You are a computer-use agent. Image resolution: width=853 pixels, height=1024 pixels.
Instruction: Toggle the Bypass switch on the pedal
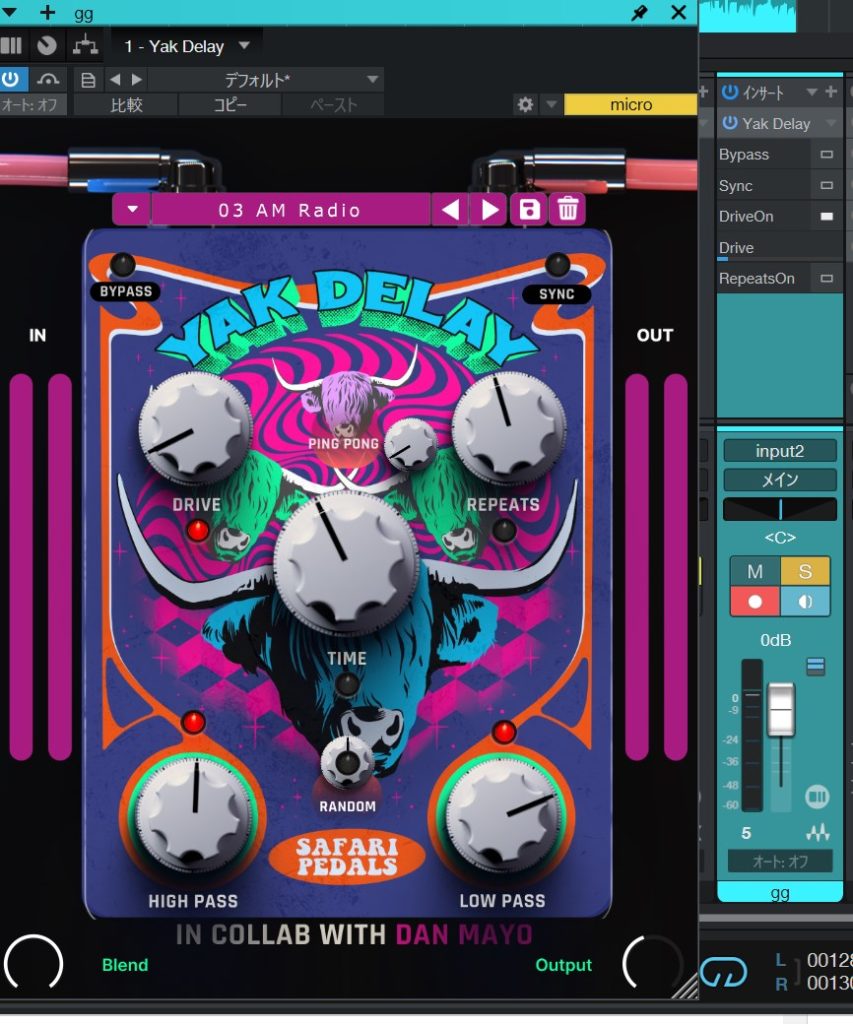pos(123,265)
